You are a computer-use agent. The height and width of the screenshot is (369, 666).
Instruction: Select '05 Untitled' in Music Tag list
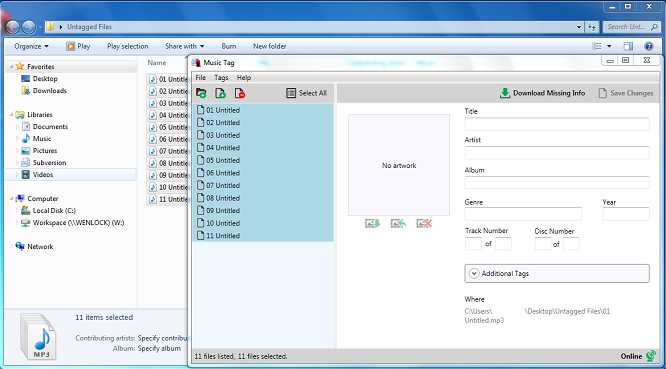263,161
